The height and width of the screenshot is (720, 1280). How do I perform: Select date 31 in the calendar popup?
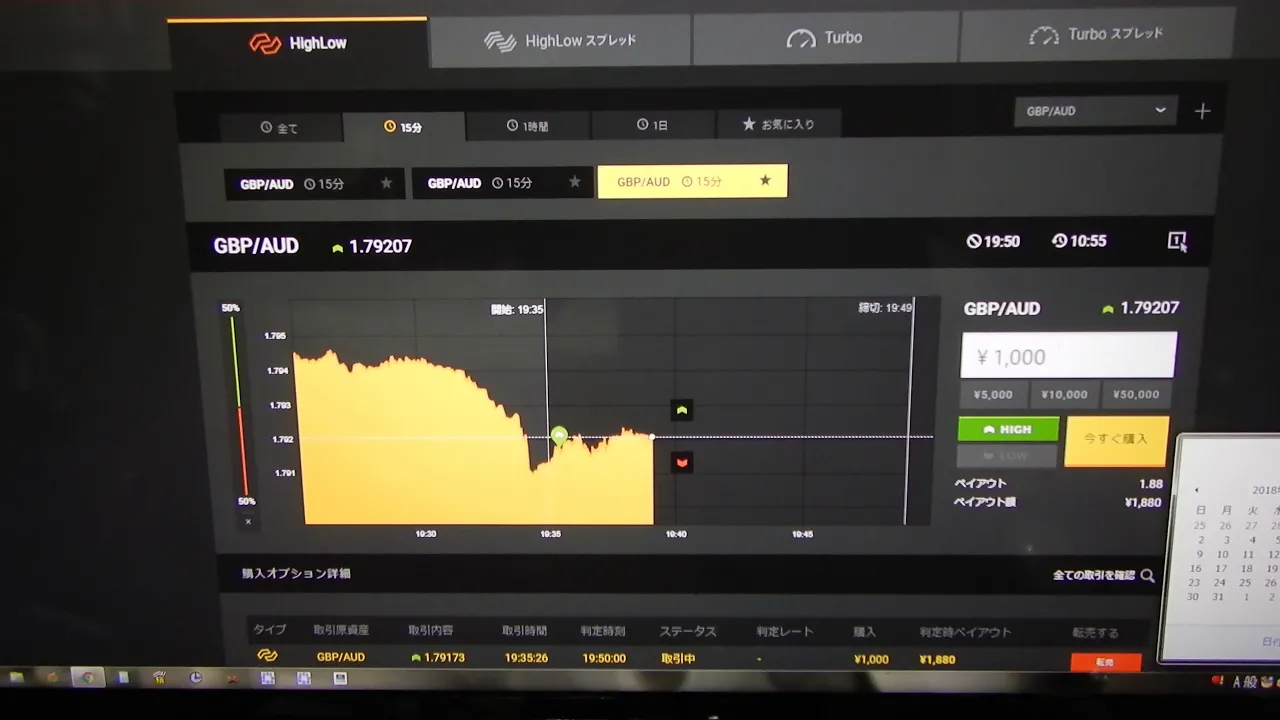point(1217,597)
